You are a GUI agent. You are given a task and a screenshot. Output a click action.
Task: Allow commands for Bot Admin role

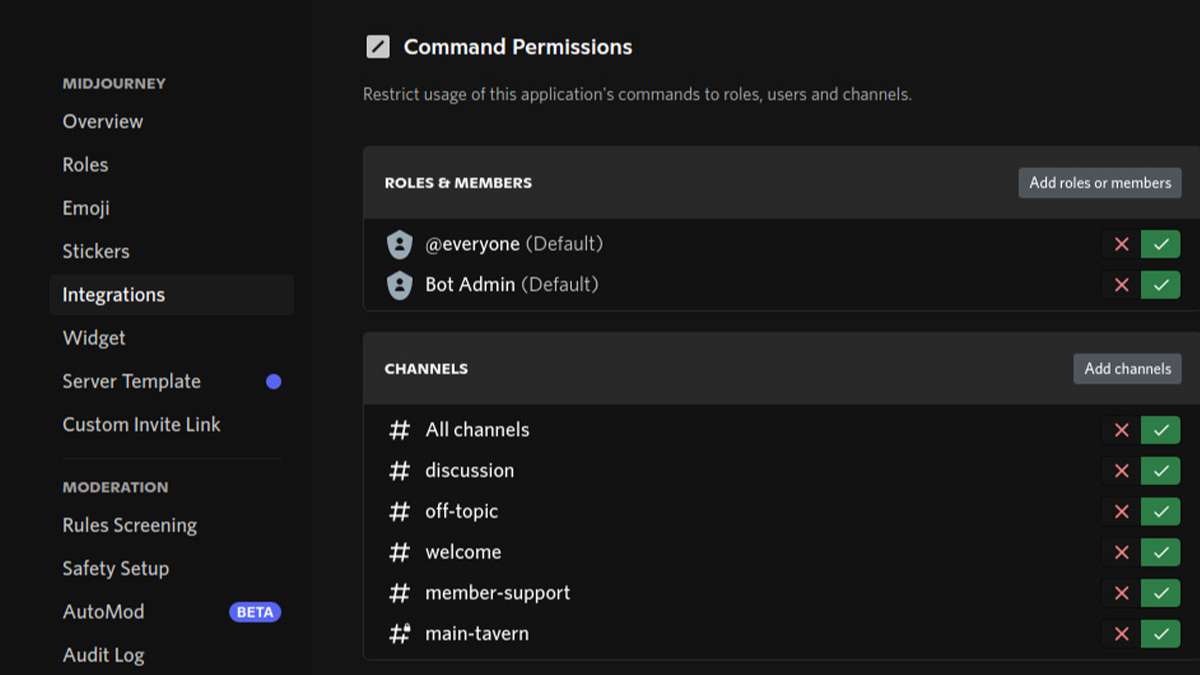pos(1160,285)
